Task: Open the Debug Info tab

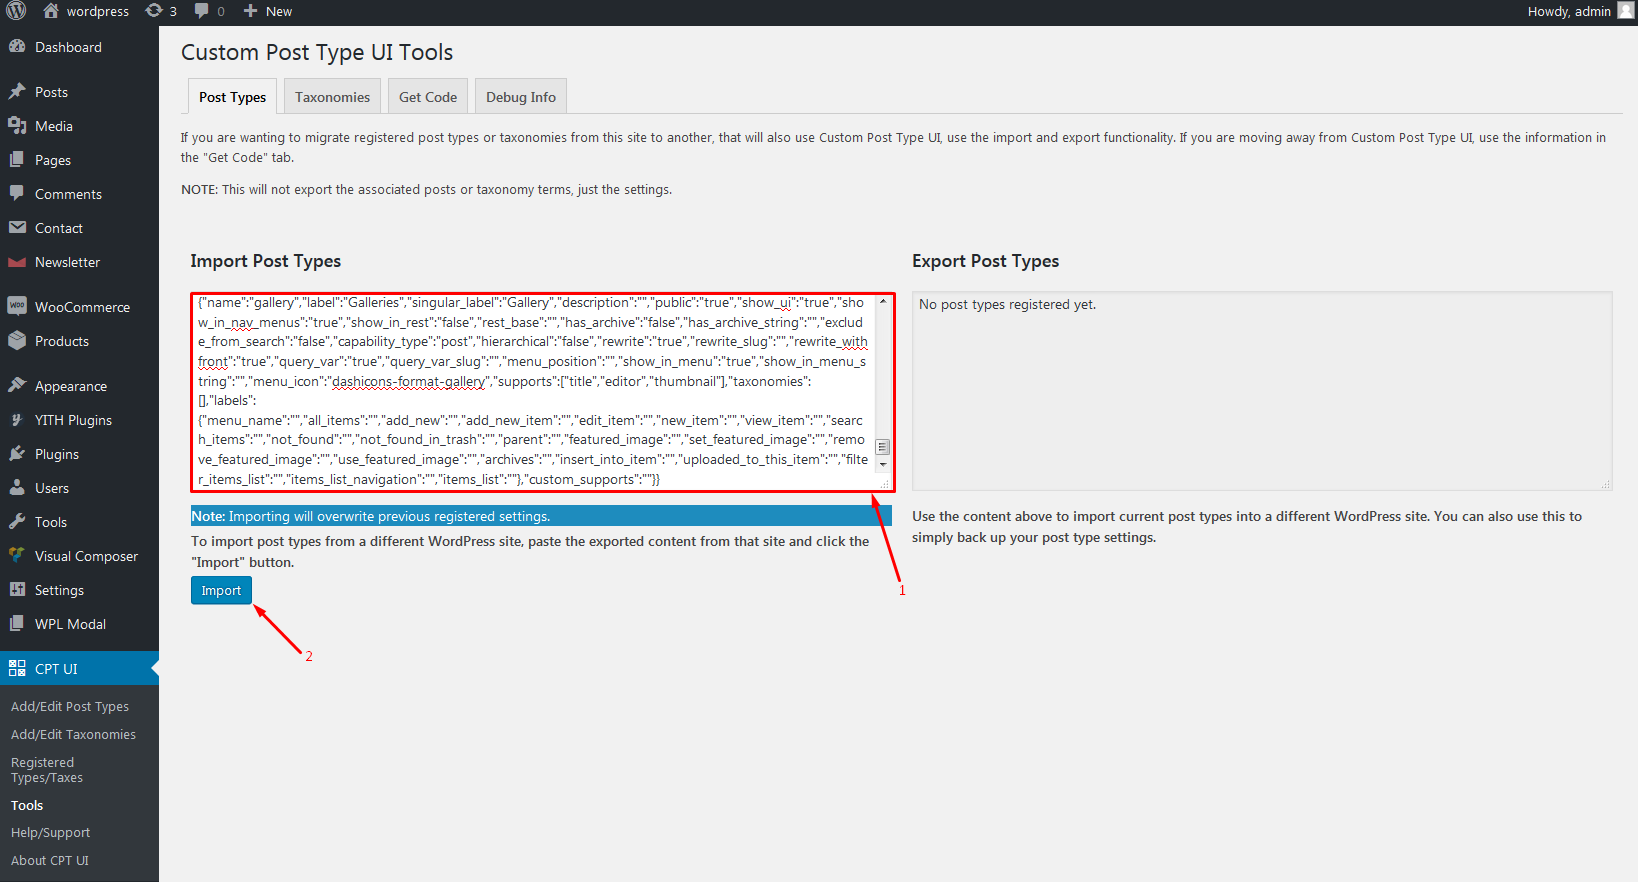Action: pyautogui.click(x=521, y=97)
